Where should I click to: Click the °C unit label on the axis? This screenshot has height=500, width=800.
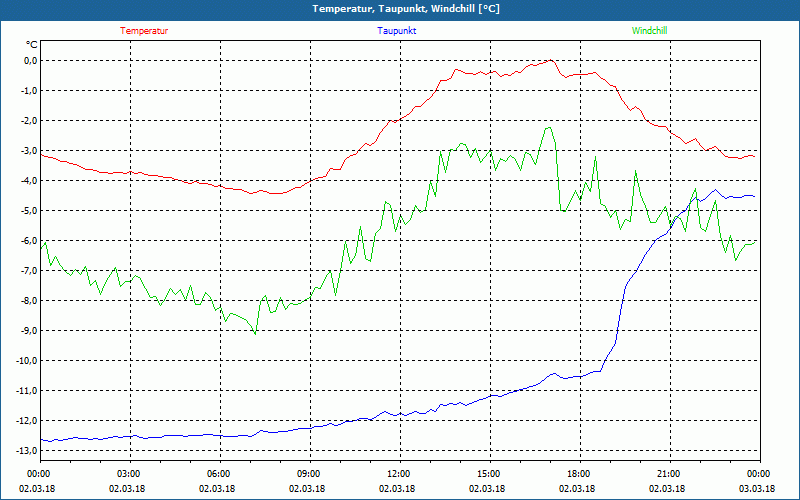(x=32, y=45)
